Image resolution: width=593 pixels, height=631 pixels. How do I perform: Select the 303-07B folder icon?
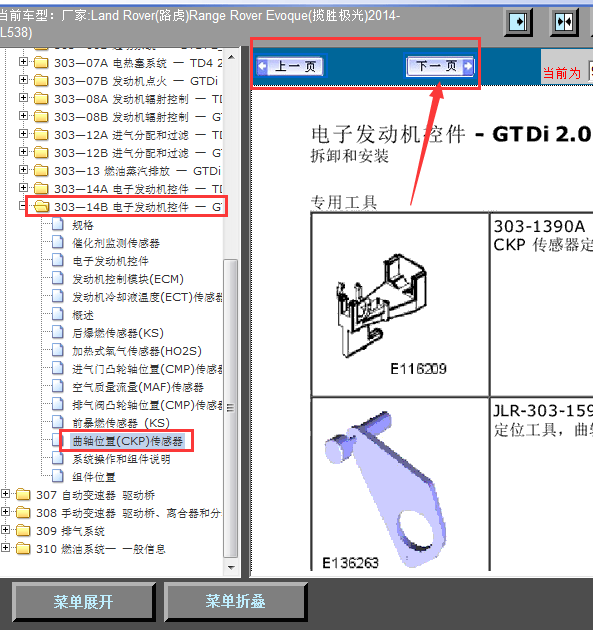coord(41,81)
